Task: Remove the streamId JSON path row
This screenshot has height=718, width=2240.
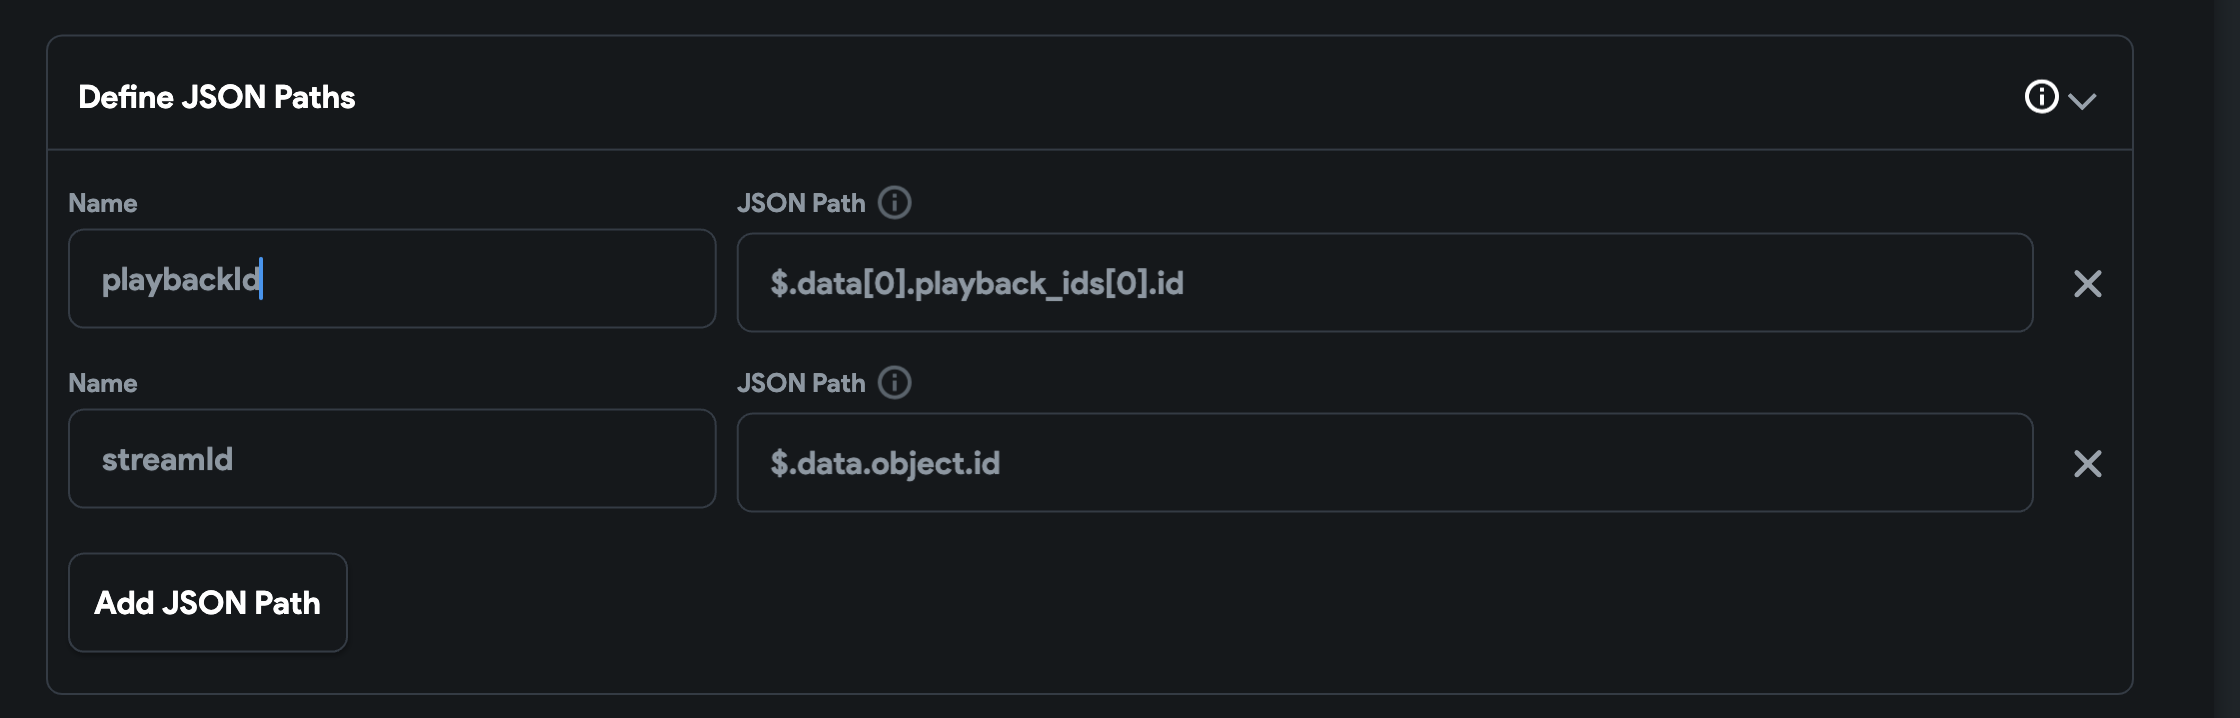Action: click(x=2088, y=464)
